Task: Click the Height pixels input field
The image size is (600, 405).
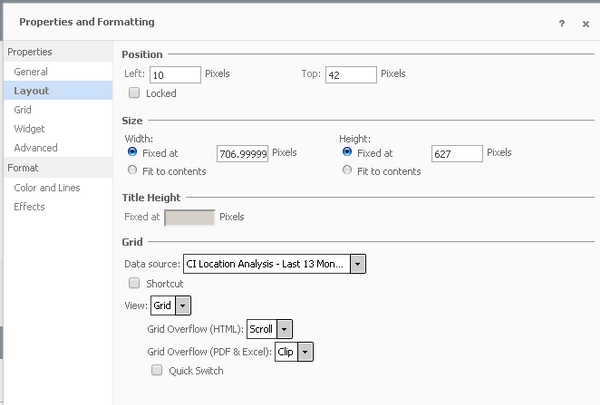Action: point(456,154)
